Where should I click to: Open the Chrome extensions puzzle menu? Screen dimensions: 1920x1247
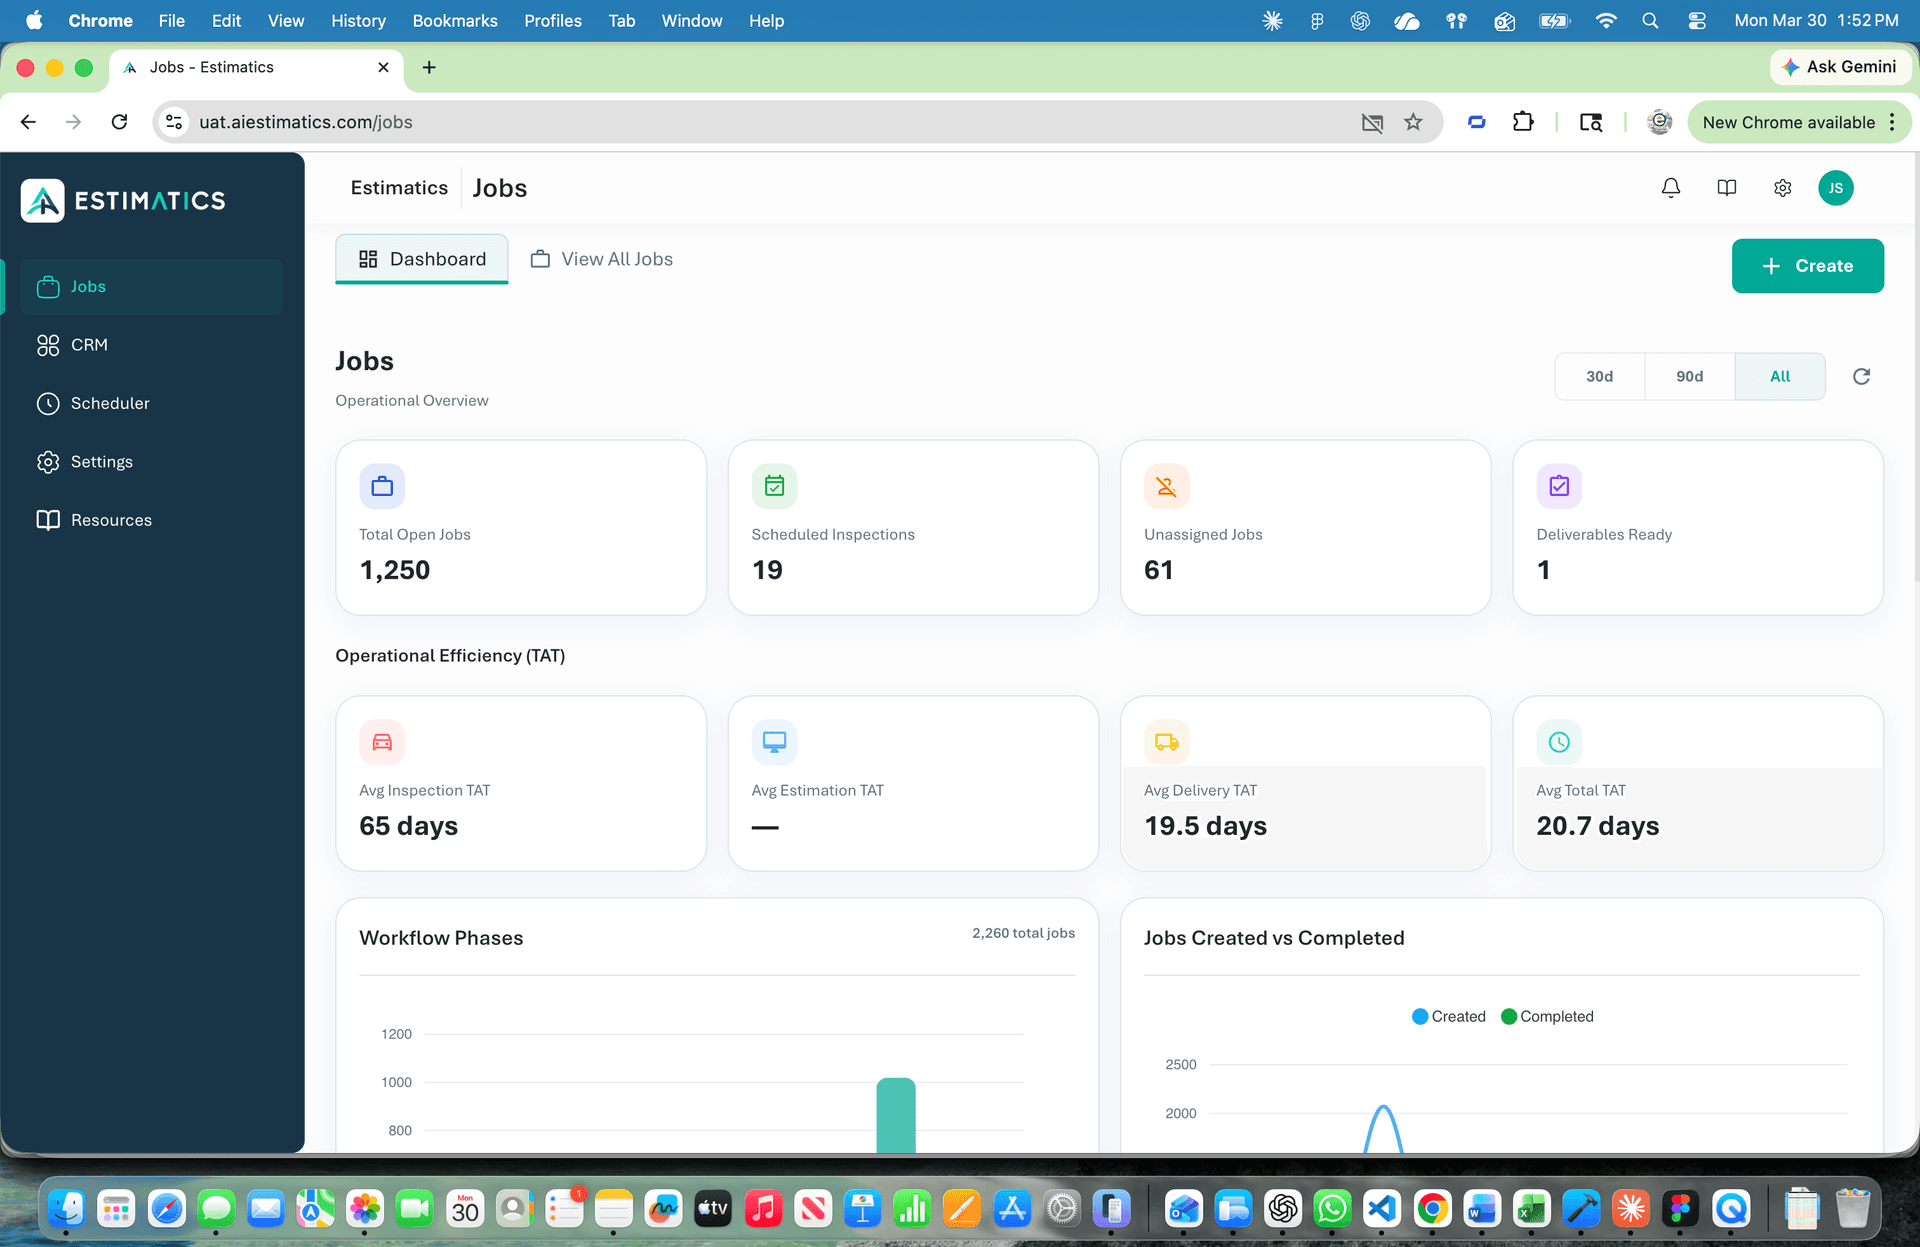(x=1524, y=121)
